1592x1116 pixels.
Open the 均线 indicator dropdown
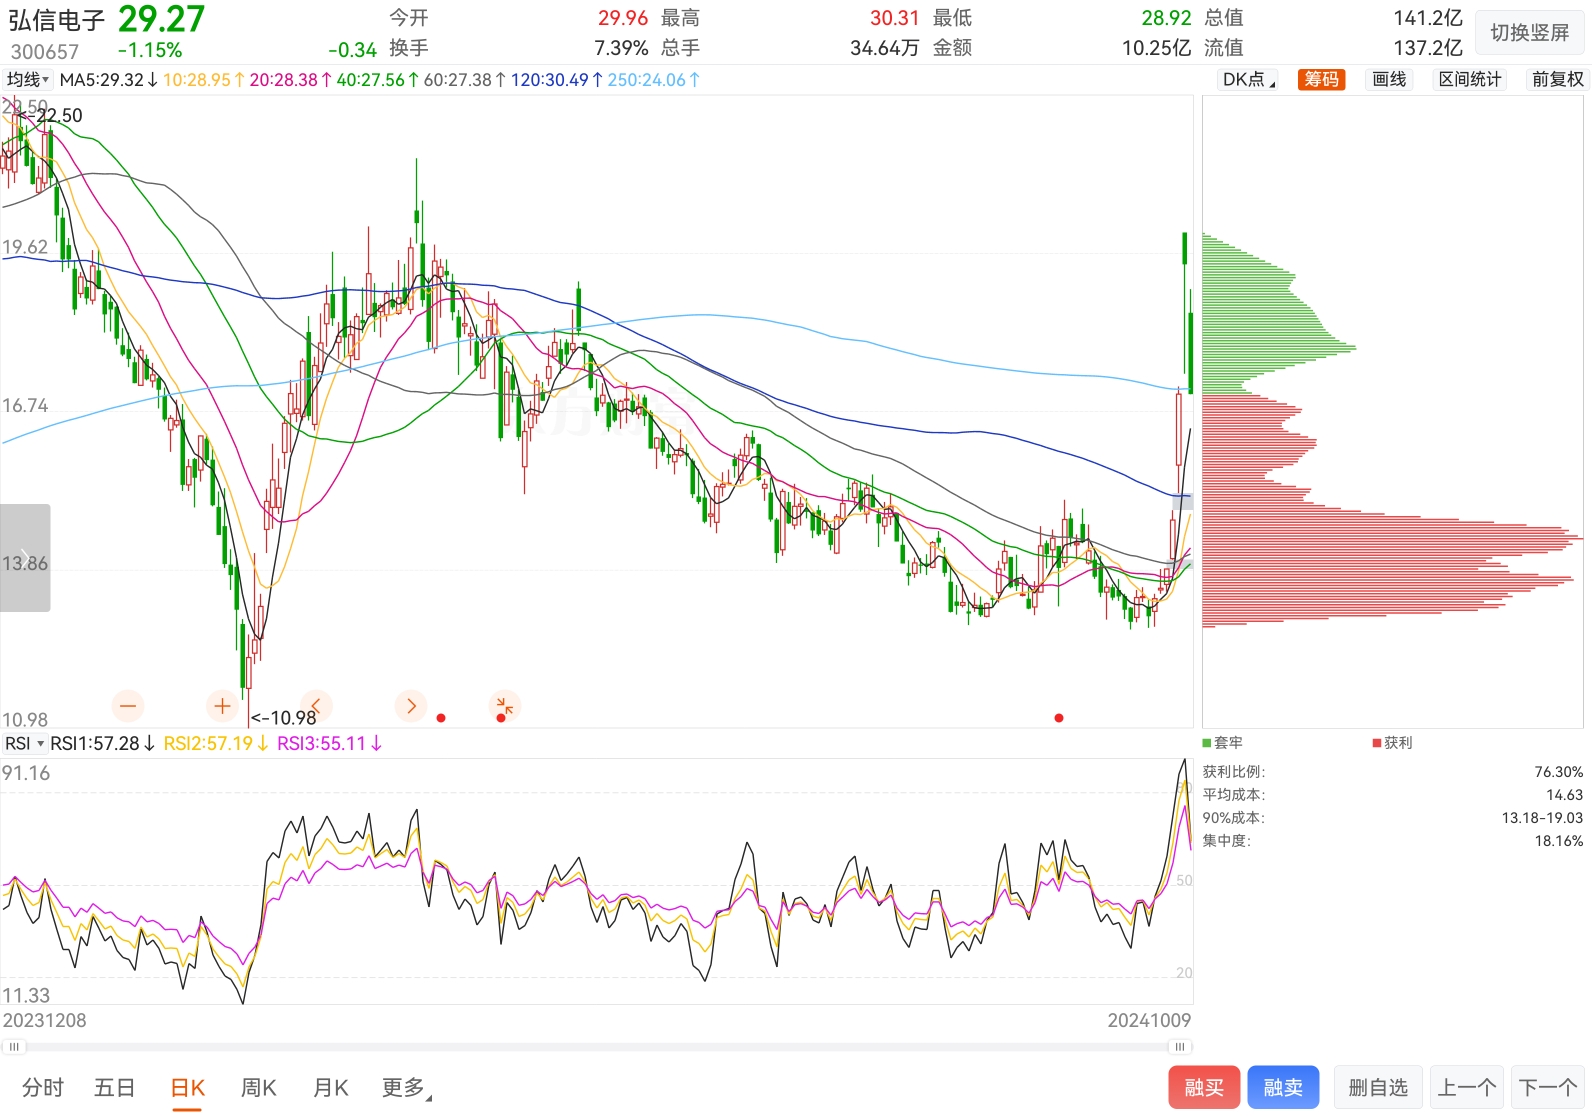28,80
